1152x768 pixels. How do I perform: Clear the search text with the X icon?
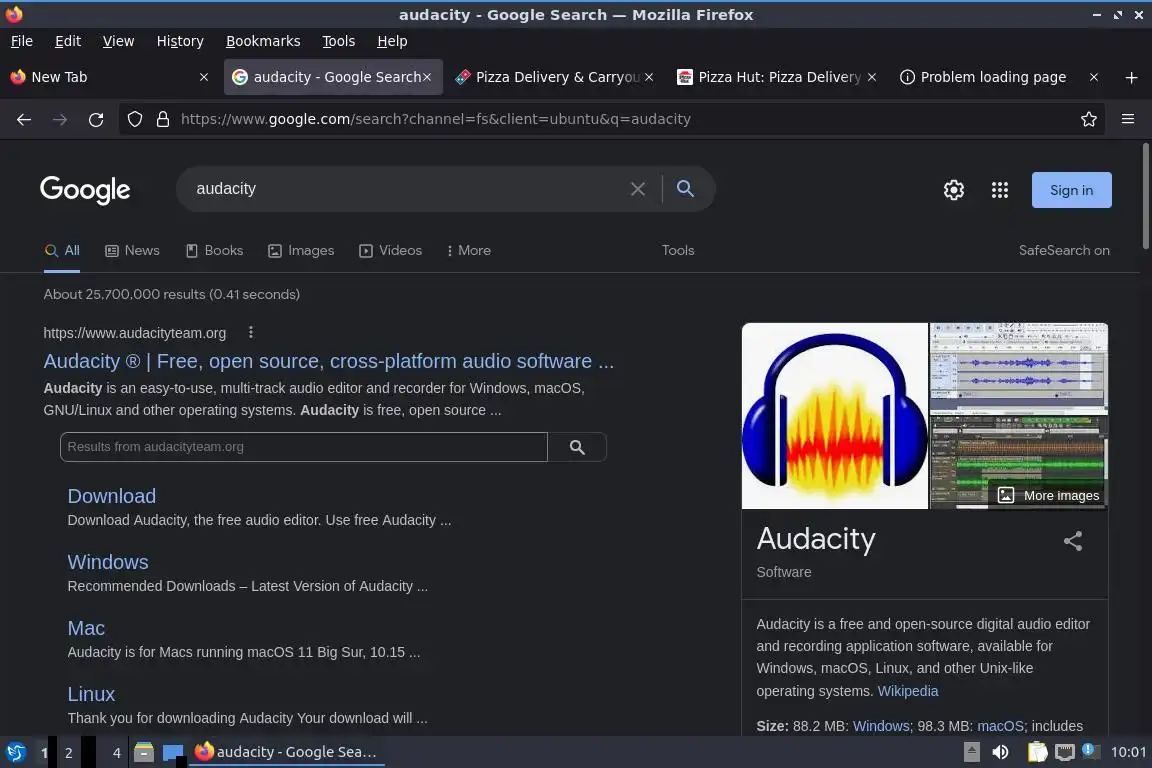click(638, 189)
